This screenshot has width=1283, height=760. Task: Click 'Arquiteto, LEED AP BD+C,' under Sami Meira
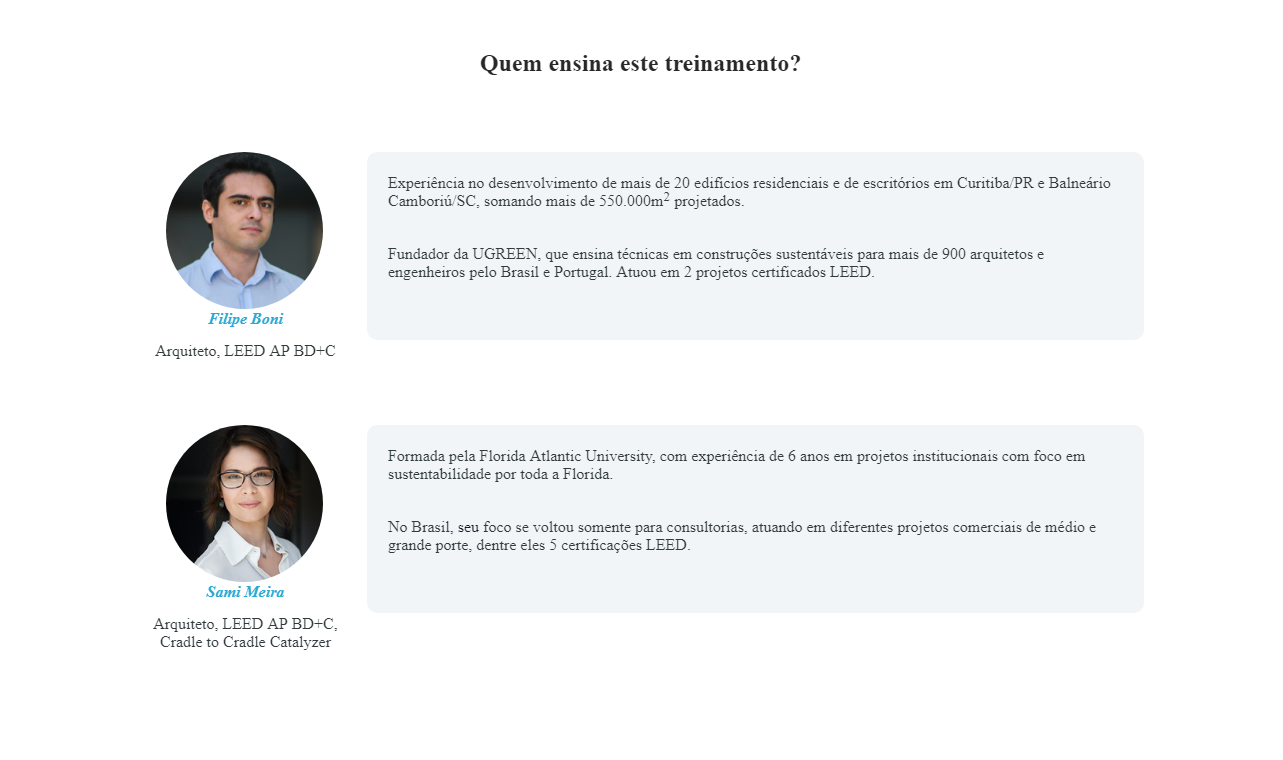click(x=245, y=624)
